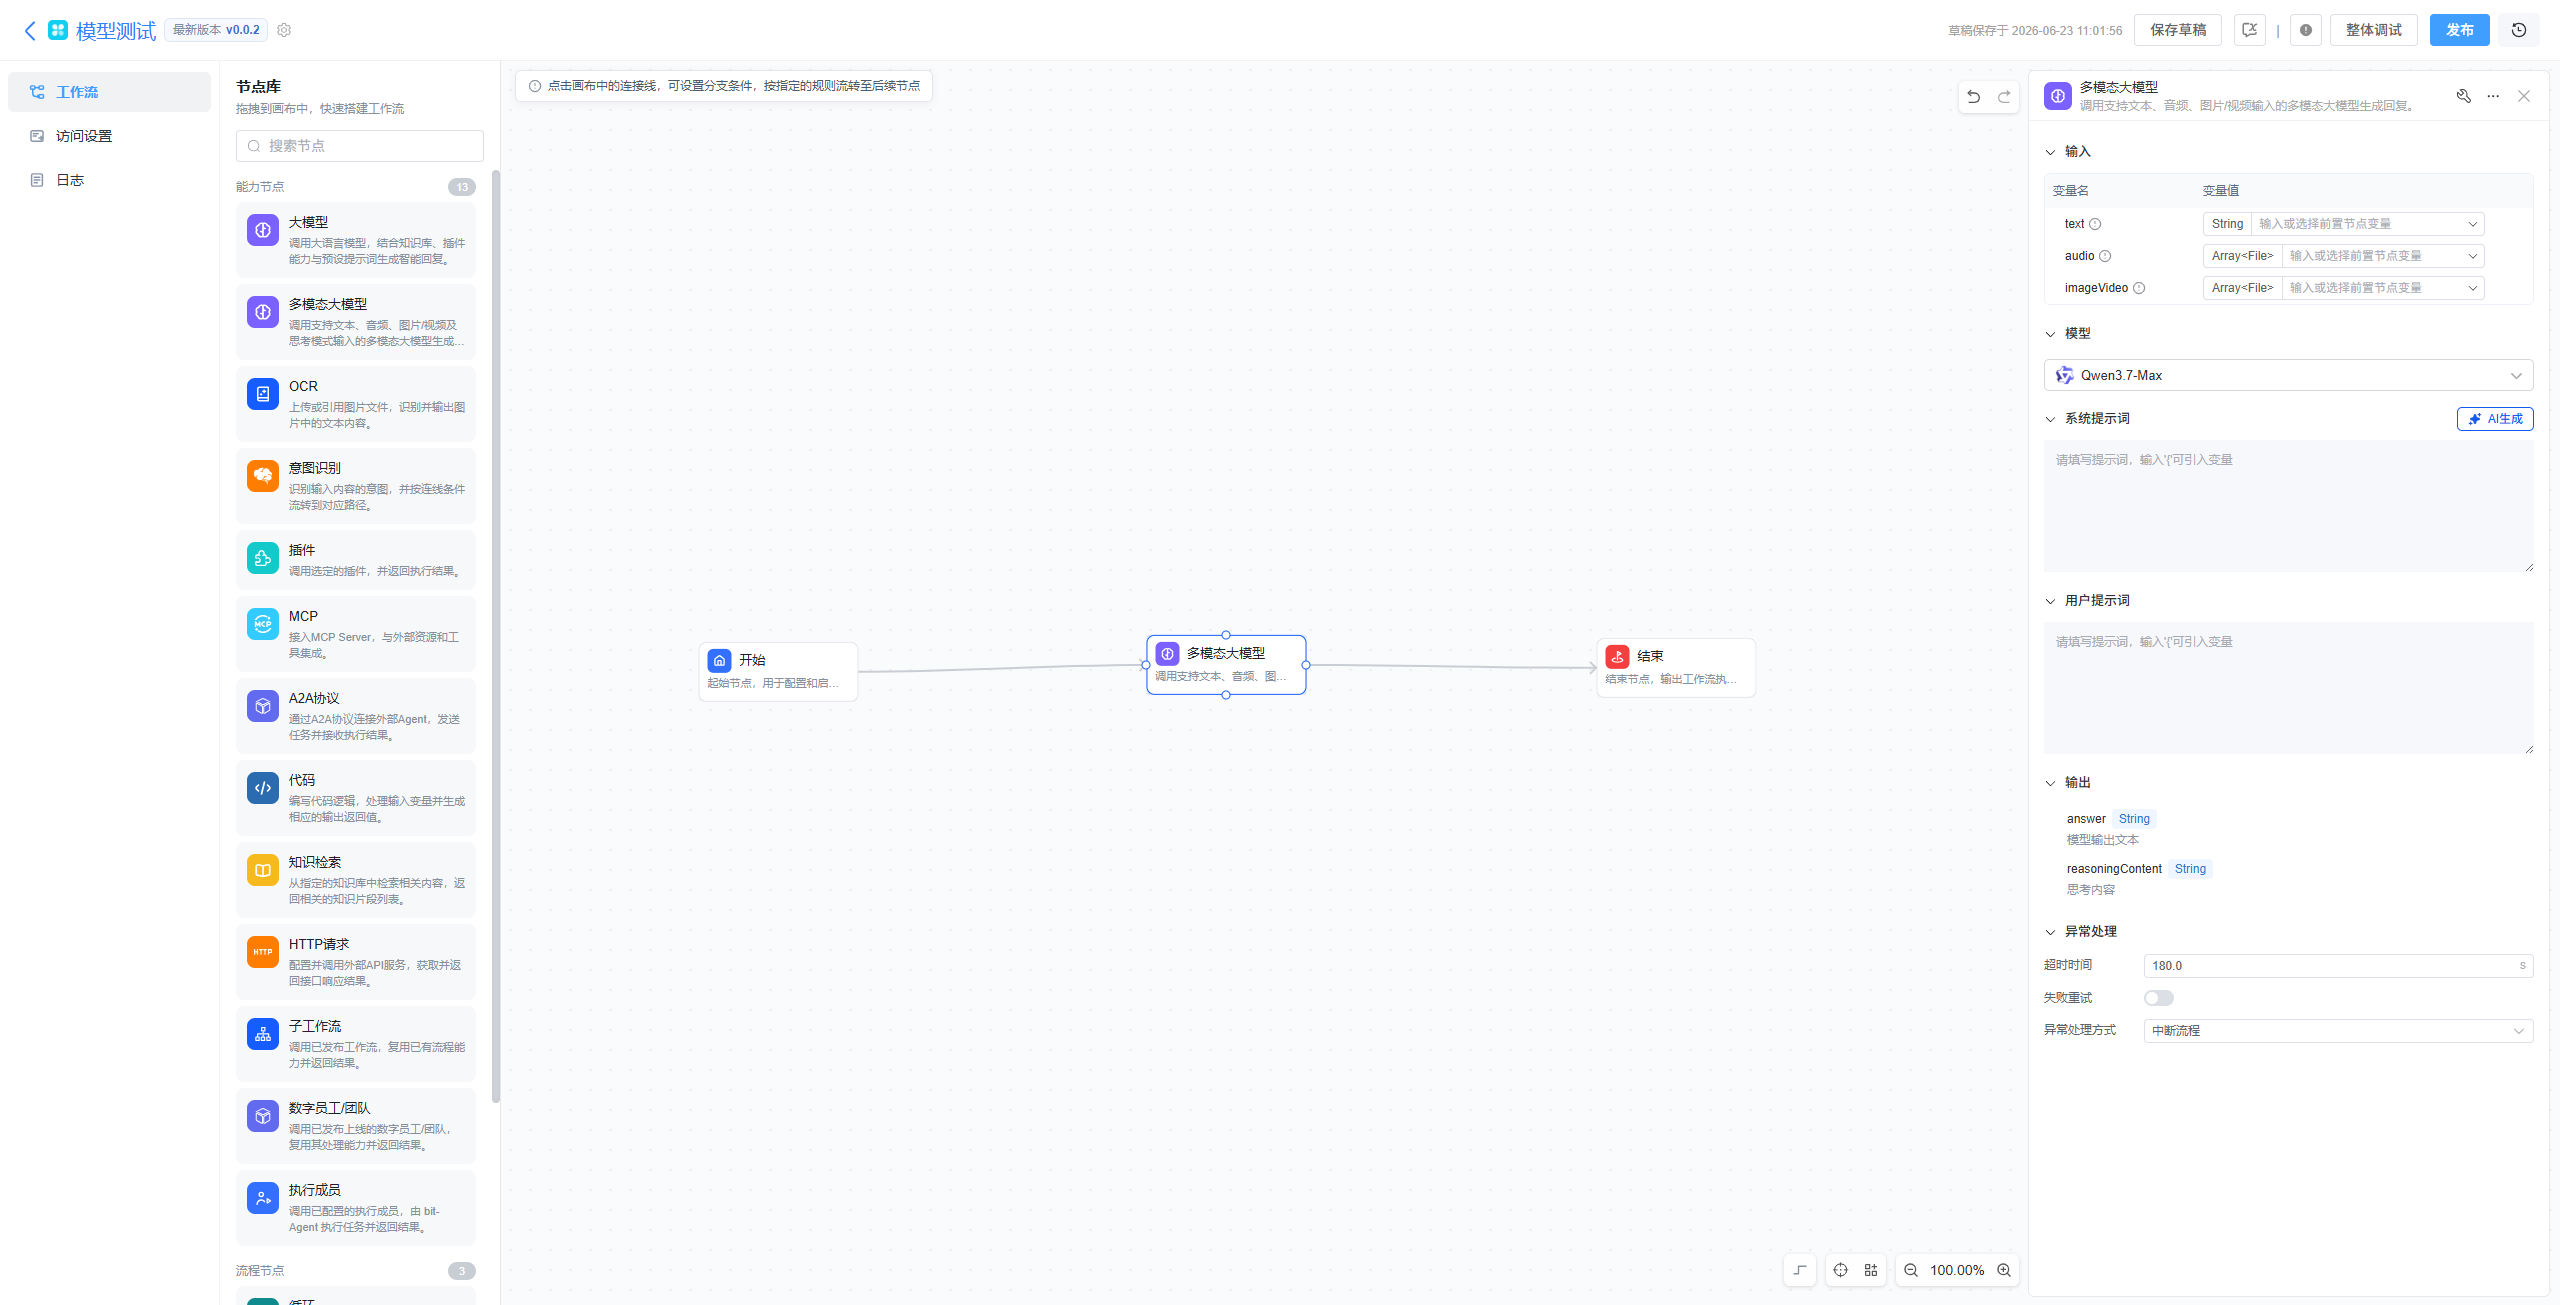Viewport: 2560px width, 1305px height.
Task: Click the zoom in magnifier icon
Action: click(2004, 1270)
